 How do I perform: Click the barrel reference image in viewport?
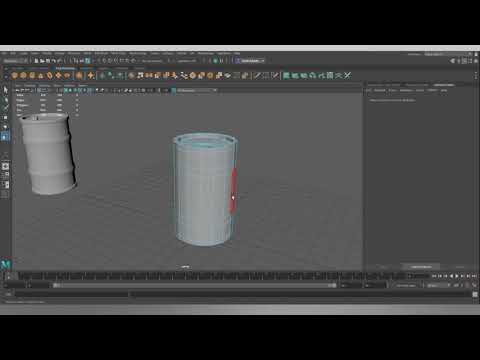[x=48, y=153]
